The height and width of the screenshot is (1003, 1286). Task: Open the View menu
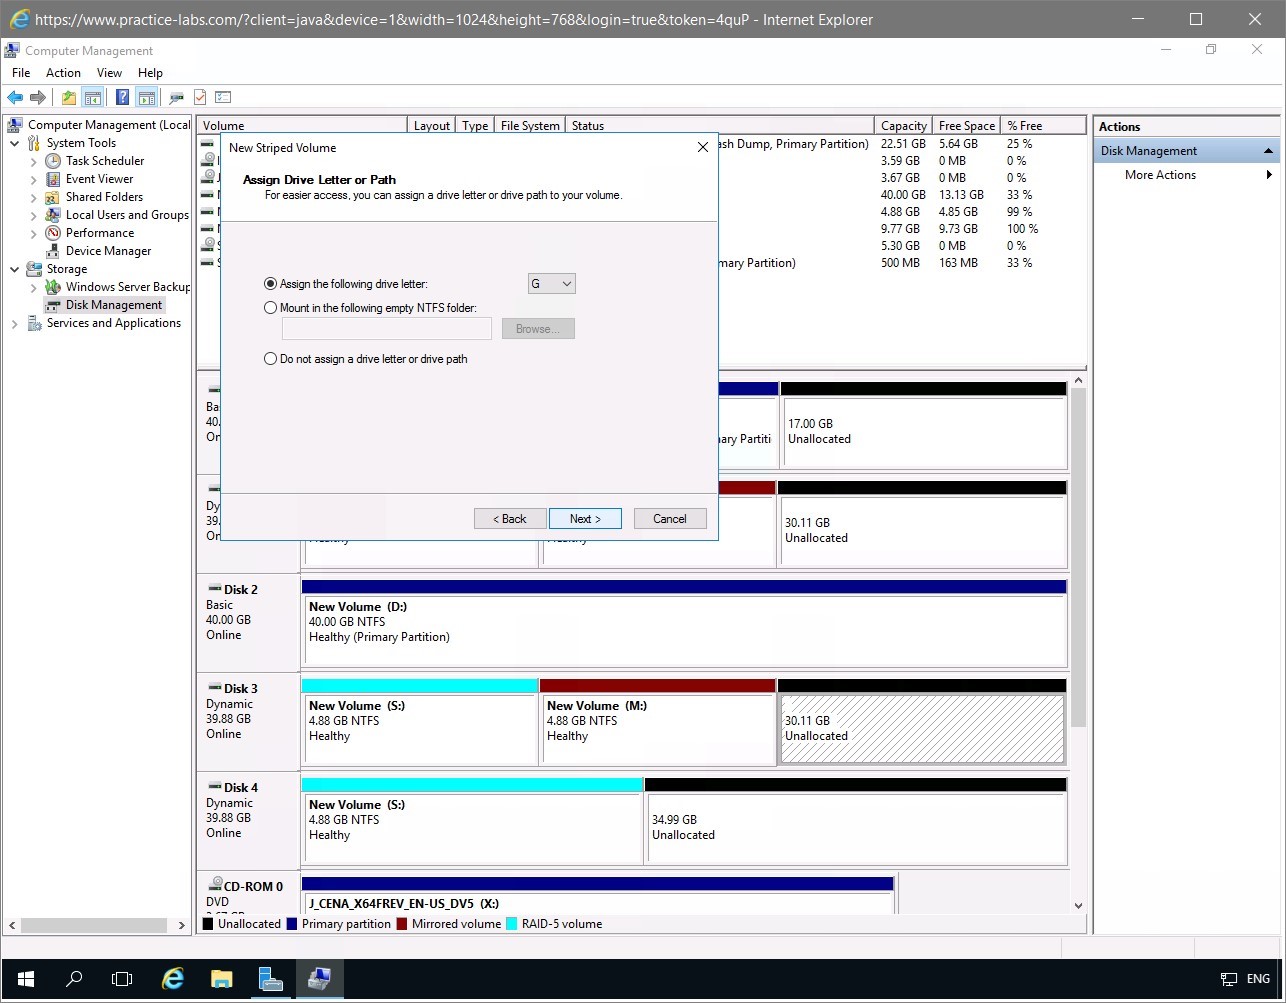click(x=109, y=73)
